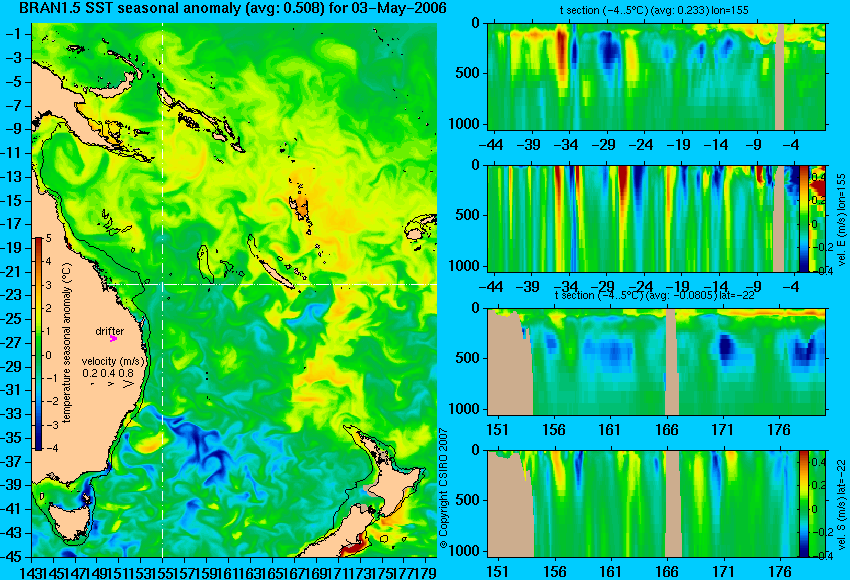850x580 pixels.
Task: Click the "0.2 0.4 0.8" velocity scale values
Action: tap(108, 373)
